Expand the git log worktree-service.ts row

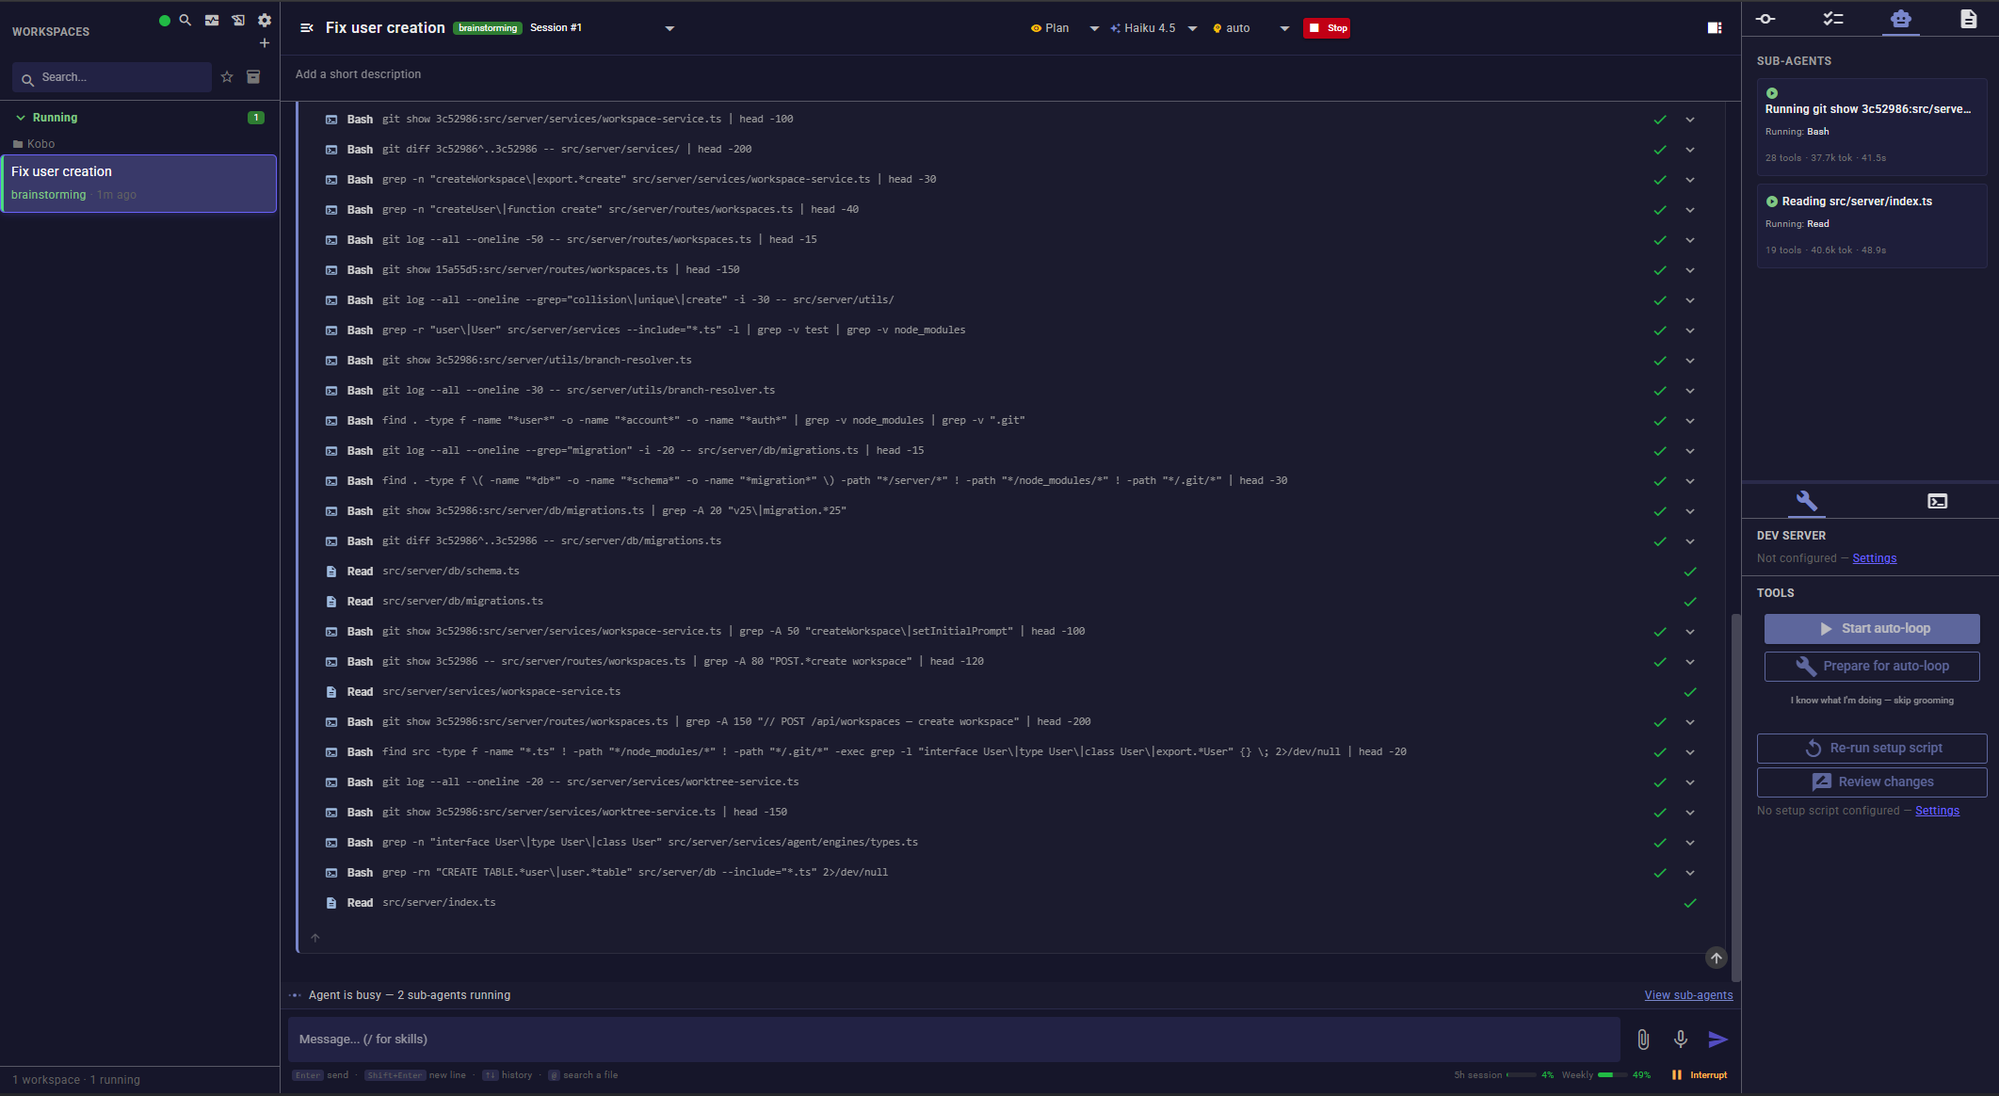pos(1690,783)
